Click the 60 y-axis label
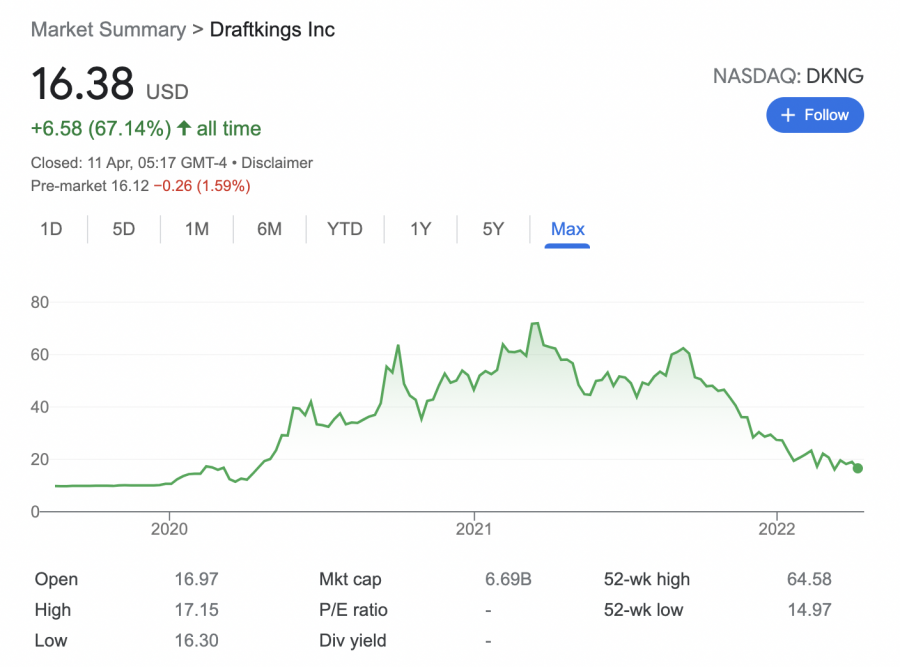This screenshot has width=900, height=667. (40, 355)
